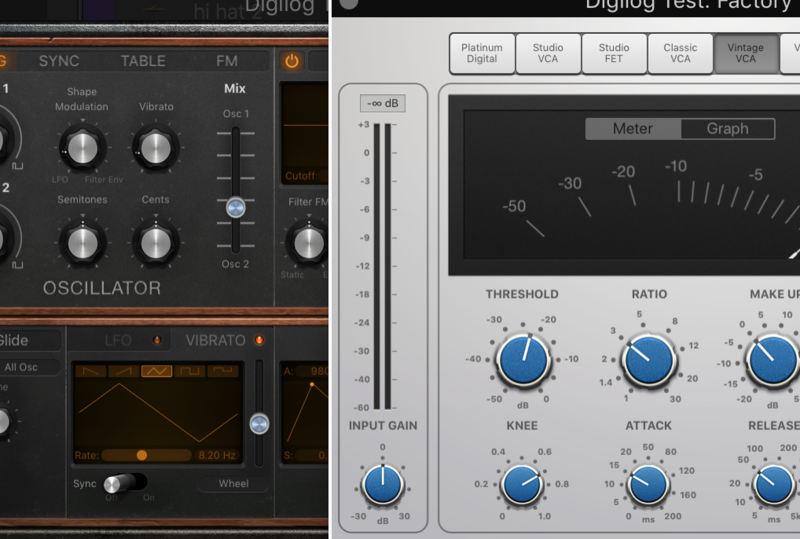
Task: Select the Studio FET compressor model tab
Action: 614,53
